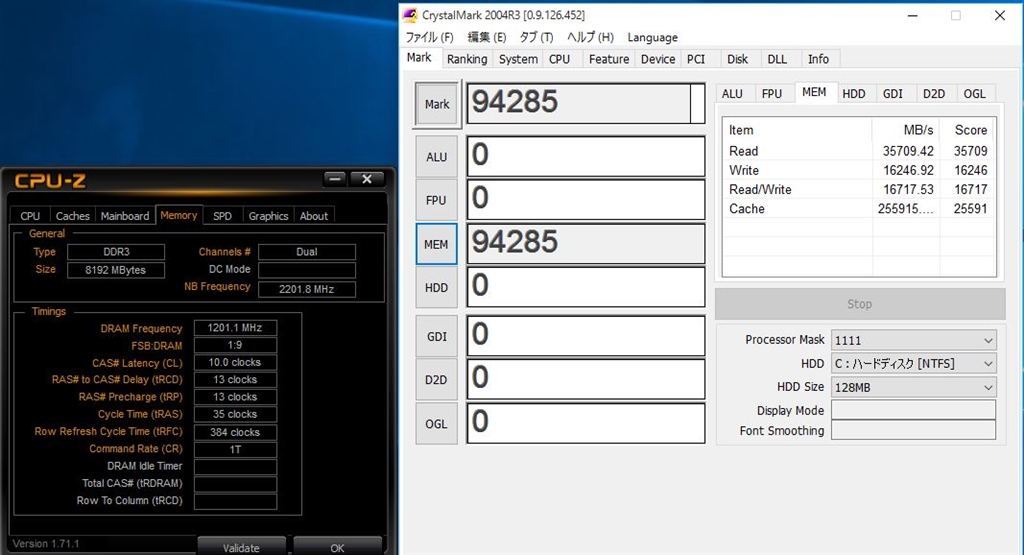Click the Score column header

coord(968,130)
